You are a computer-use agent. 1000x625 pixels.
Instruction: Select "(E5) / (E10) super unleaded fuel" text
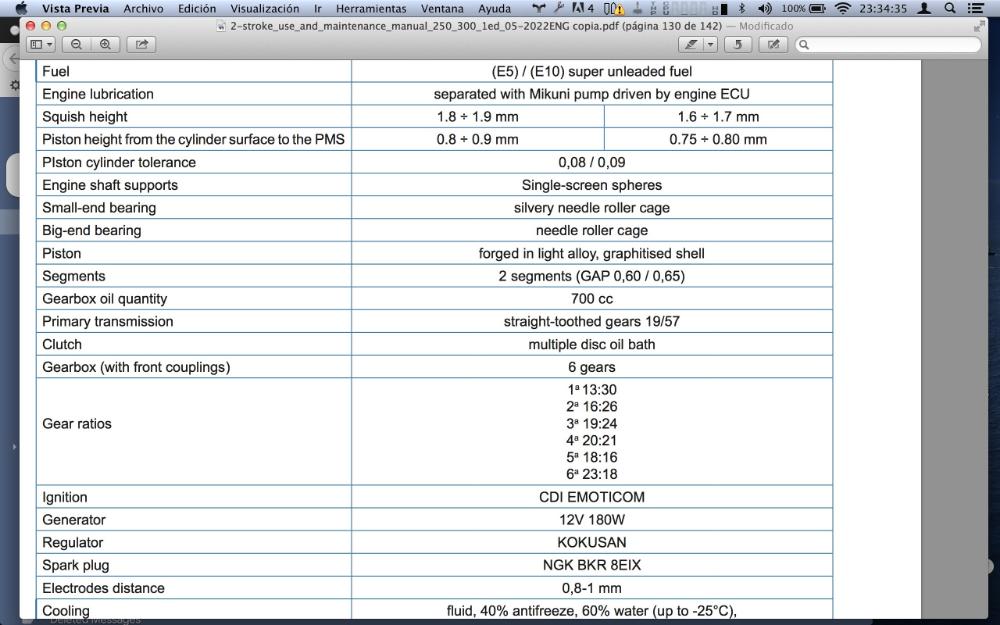click(591, 71)
